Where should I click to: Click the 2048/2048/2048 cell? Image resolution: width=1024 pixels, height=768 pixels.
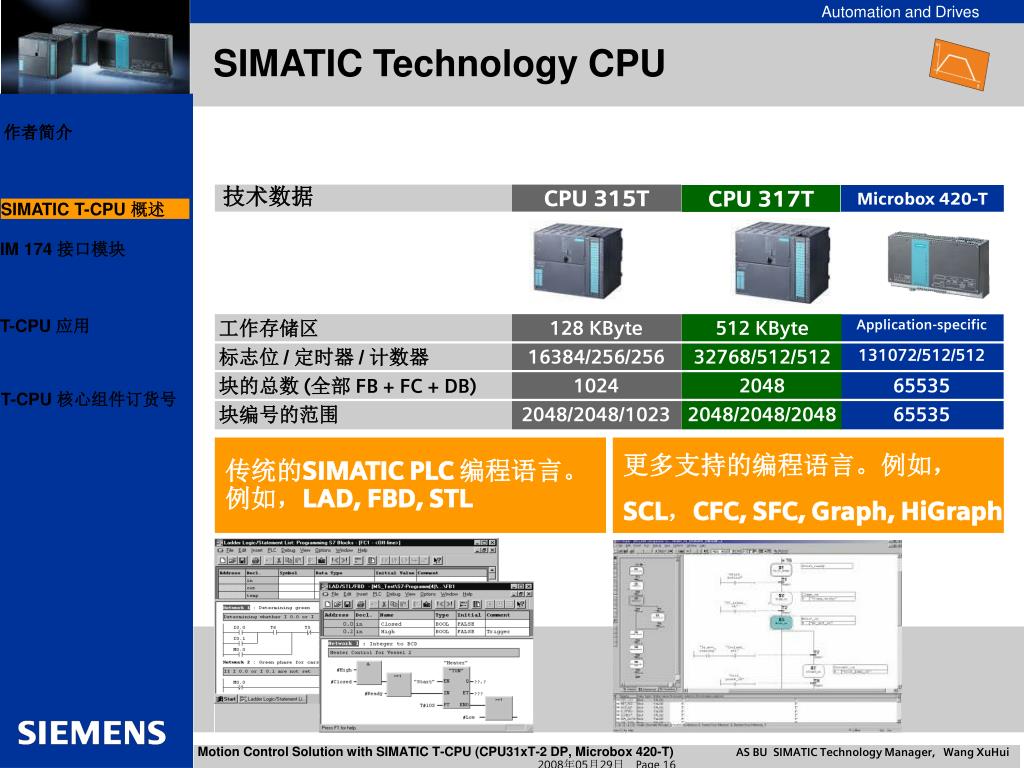[x=761, y=414]
